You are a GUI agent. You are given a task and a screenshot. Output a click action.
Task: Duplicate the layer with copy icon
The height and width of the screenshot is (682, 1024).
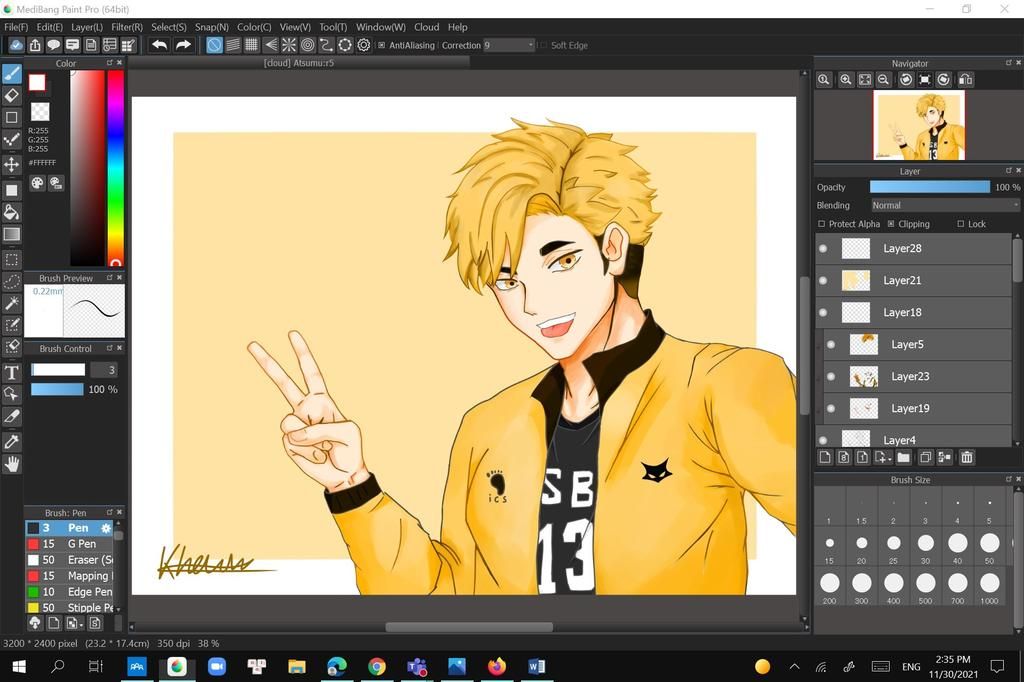click(x=925, y=457)
